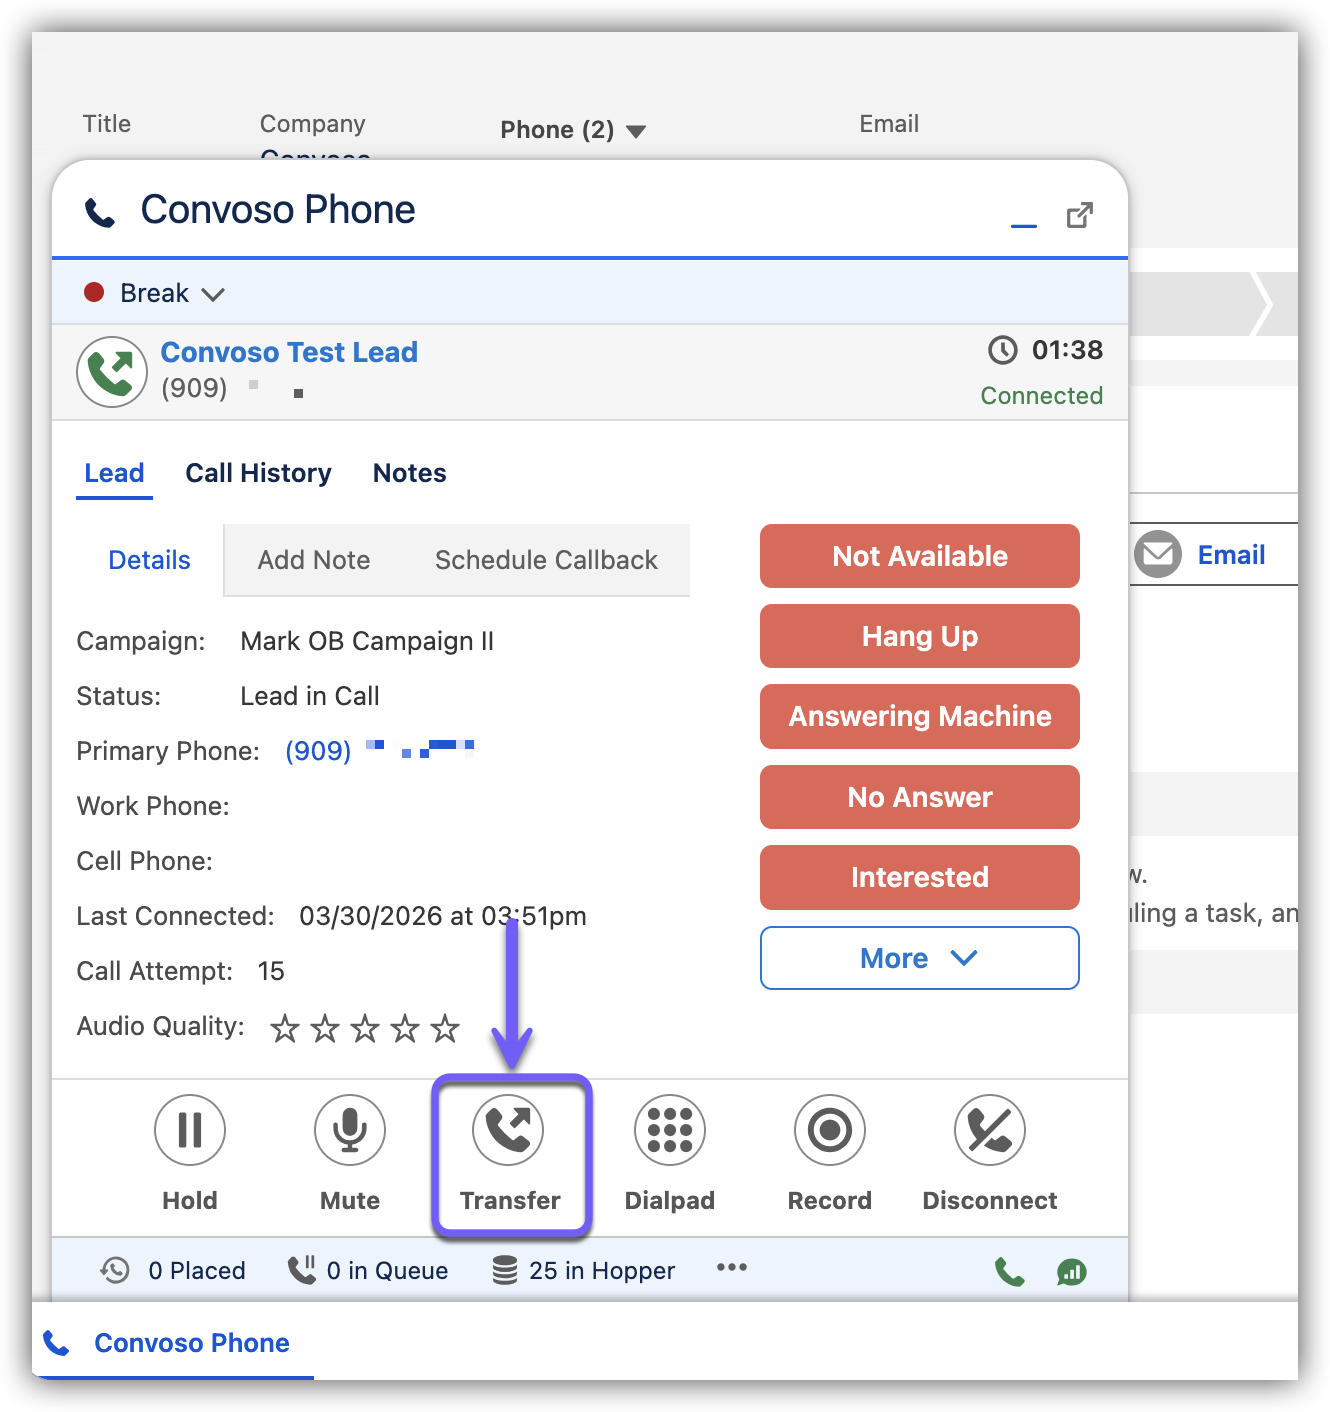
Task: Open the Dialpad
Action: (670, 1131)
